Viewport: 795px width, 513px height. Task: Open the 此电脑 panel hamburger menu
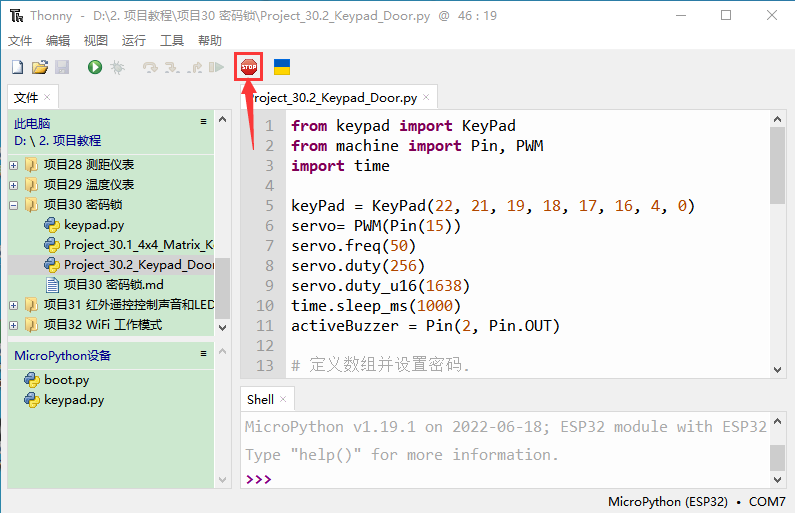click(x=204, y=122)
